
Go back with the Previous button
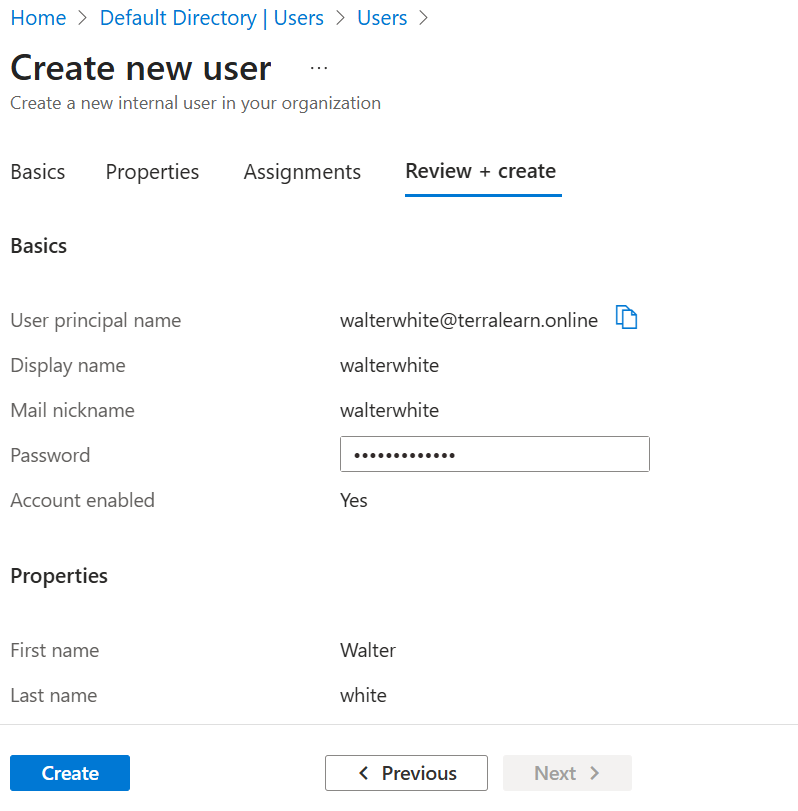[x=406, y=773]
